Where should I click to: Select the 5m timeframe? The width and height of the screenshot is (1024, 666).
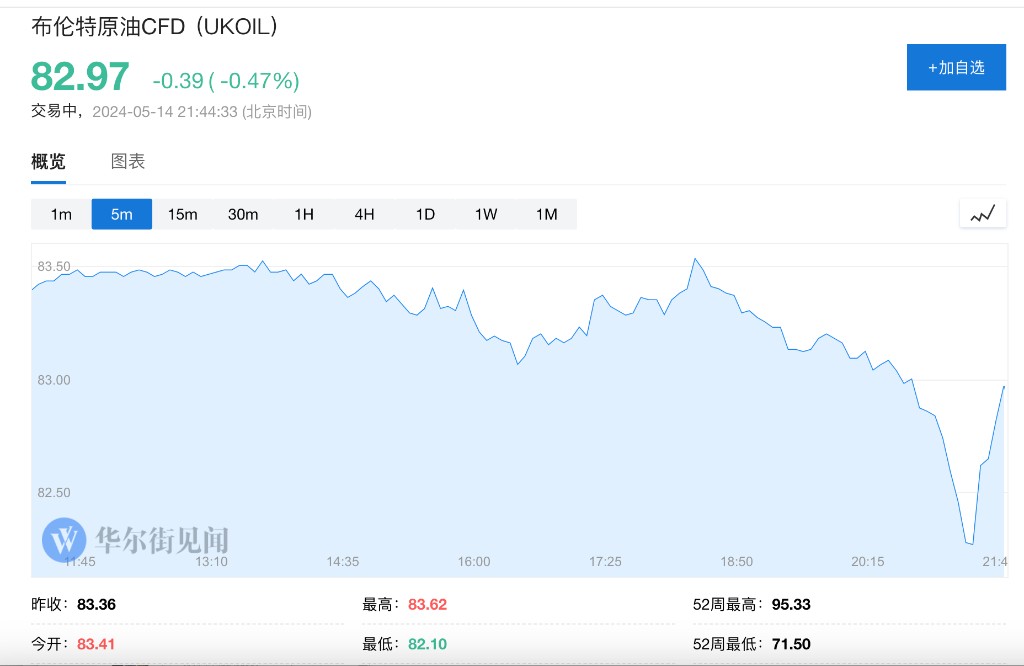pos(122,214)
